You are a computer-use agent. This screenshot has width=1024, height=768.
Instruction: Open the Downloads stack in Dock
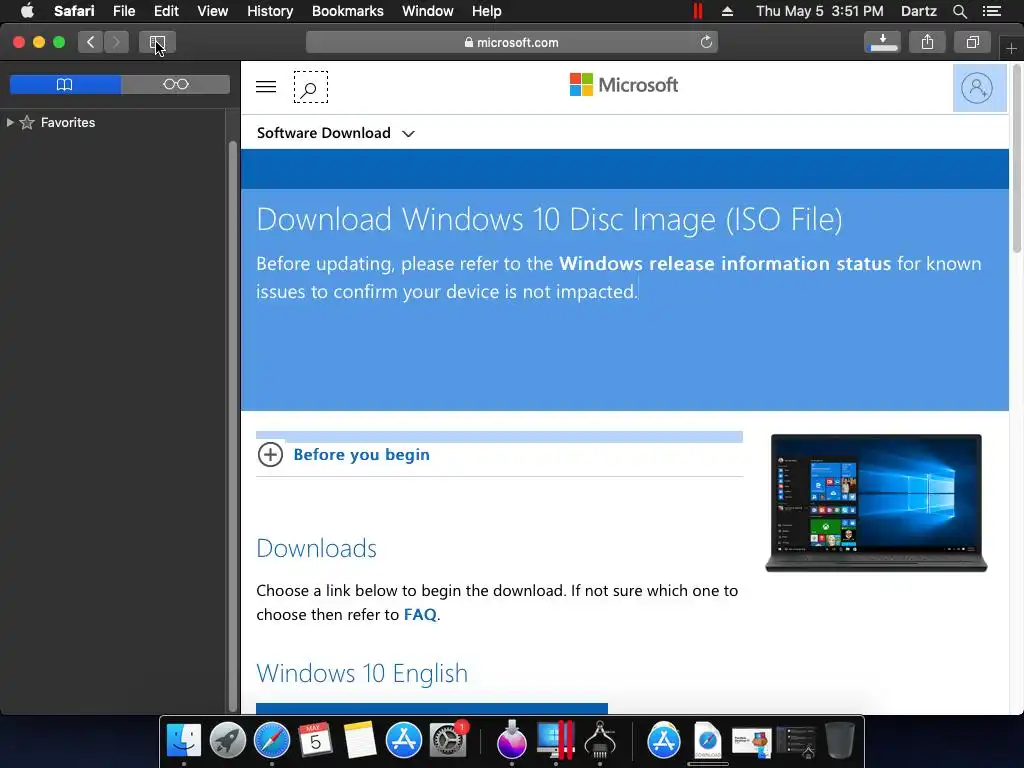pos(707,741)
